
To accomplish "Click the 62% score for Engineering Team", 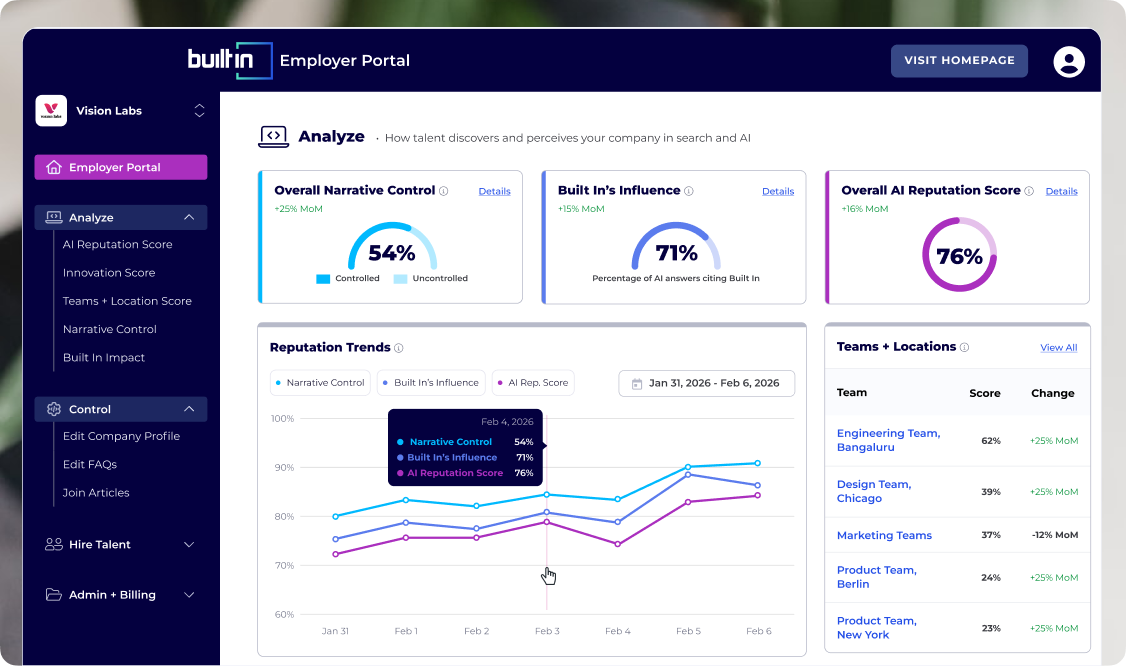I will click(x=991, y=441).
